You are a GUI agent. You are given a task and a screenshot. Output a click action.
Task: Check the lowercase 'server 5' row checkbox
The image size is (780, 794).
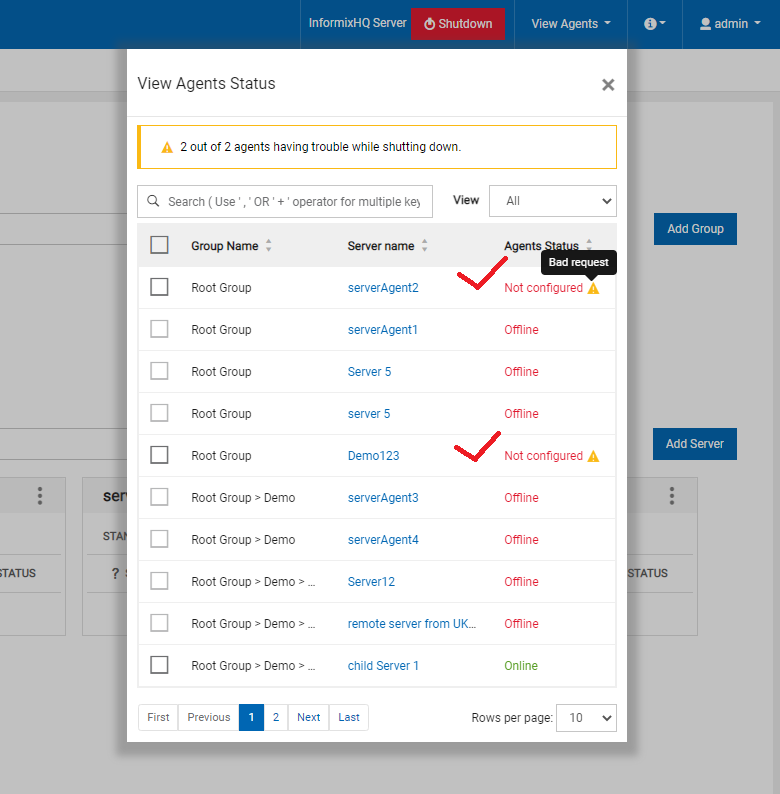pos(159,413)
